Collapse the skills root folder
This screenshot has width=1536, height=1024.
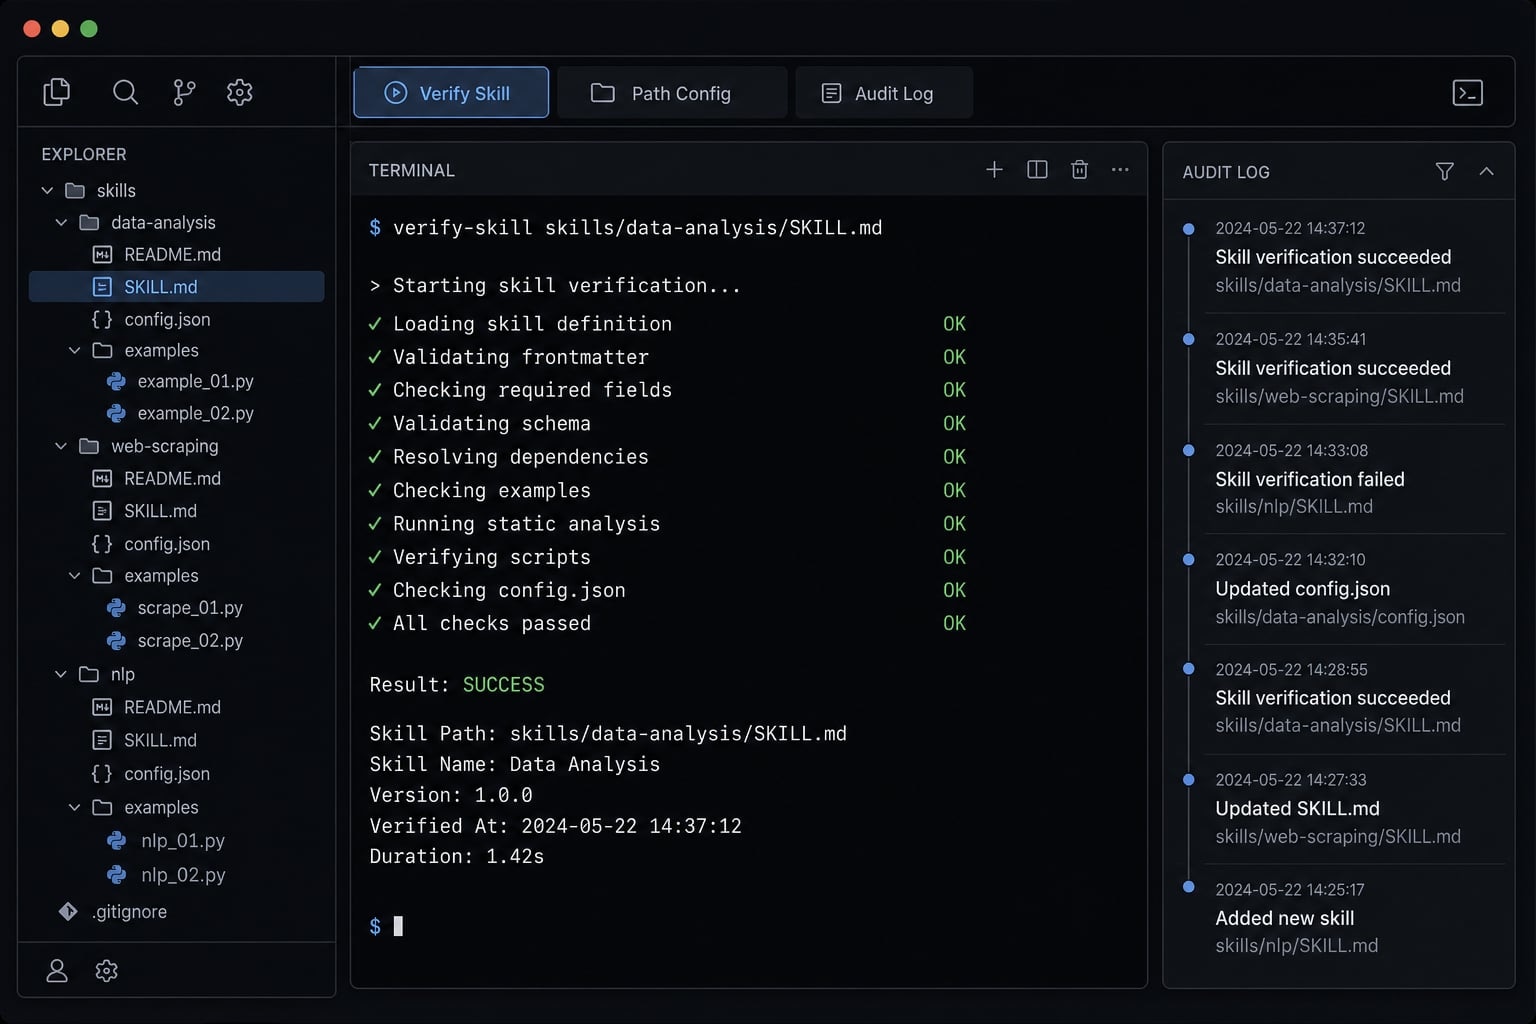(47, 190)
